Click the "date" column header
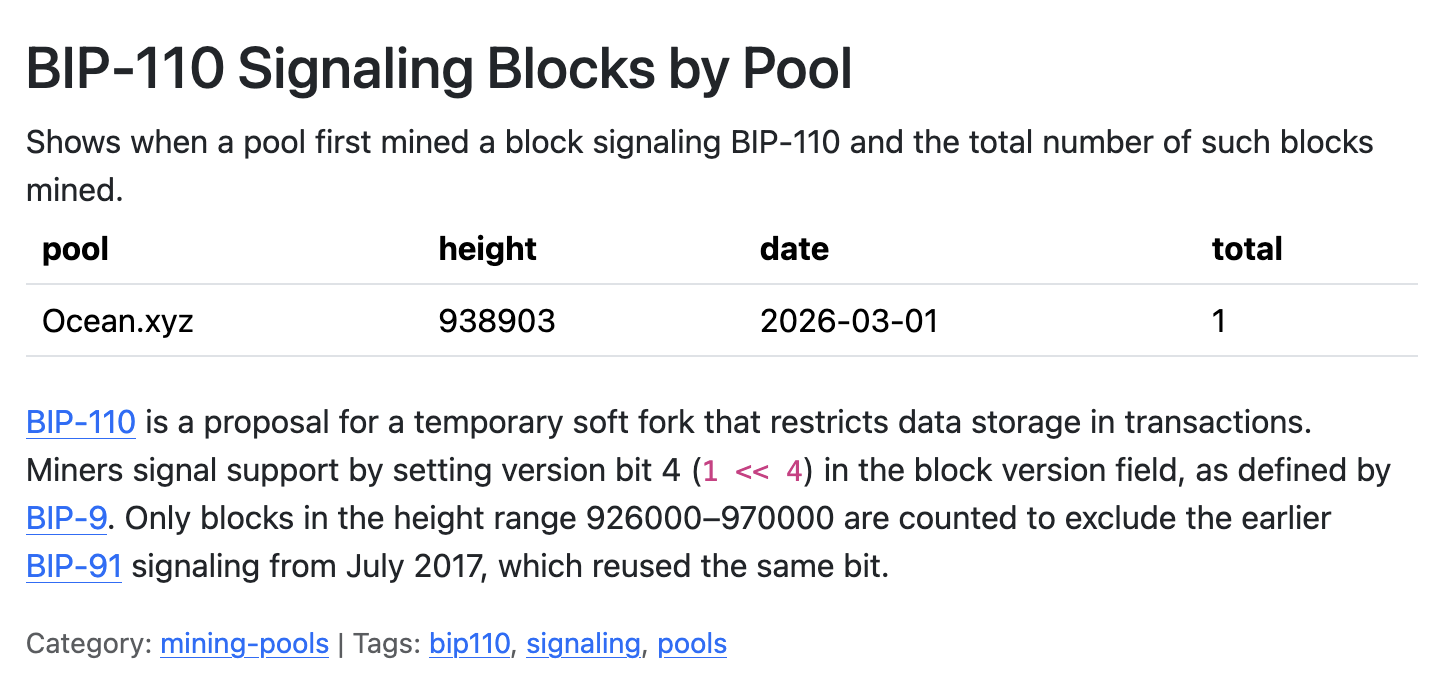 (794, 249)
